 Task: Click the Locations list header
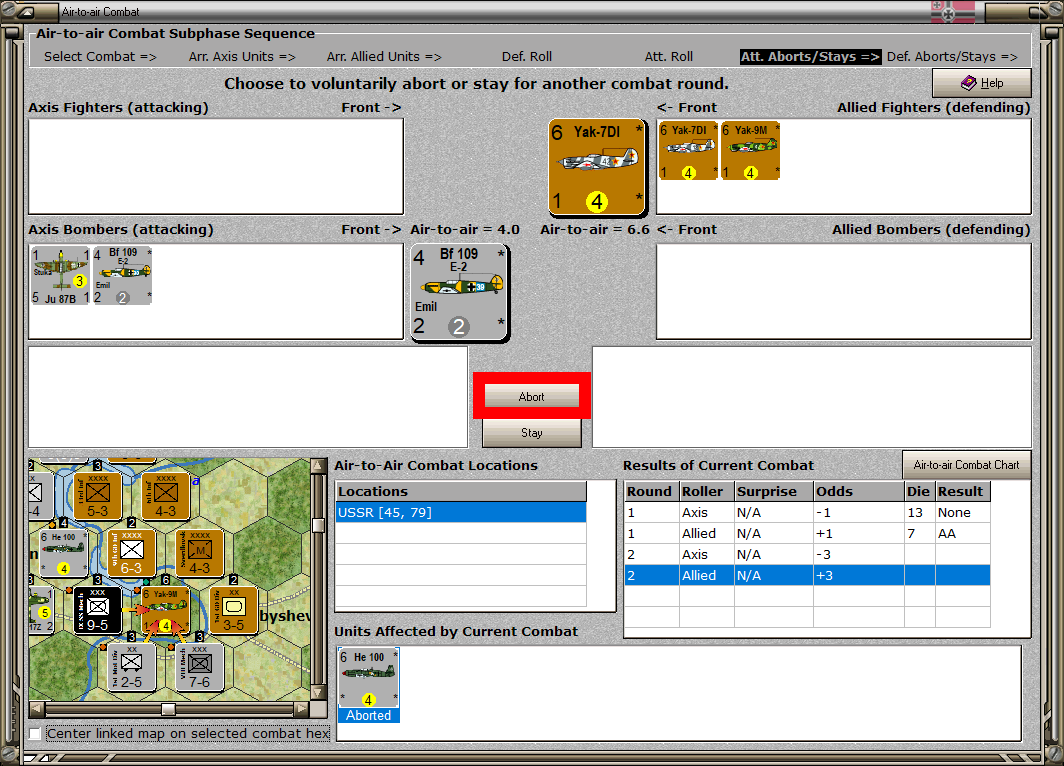pos(461,491)
